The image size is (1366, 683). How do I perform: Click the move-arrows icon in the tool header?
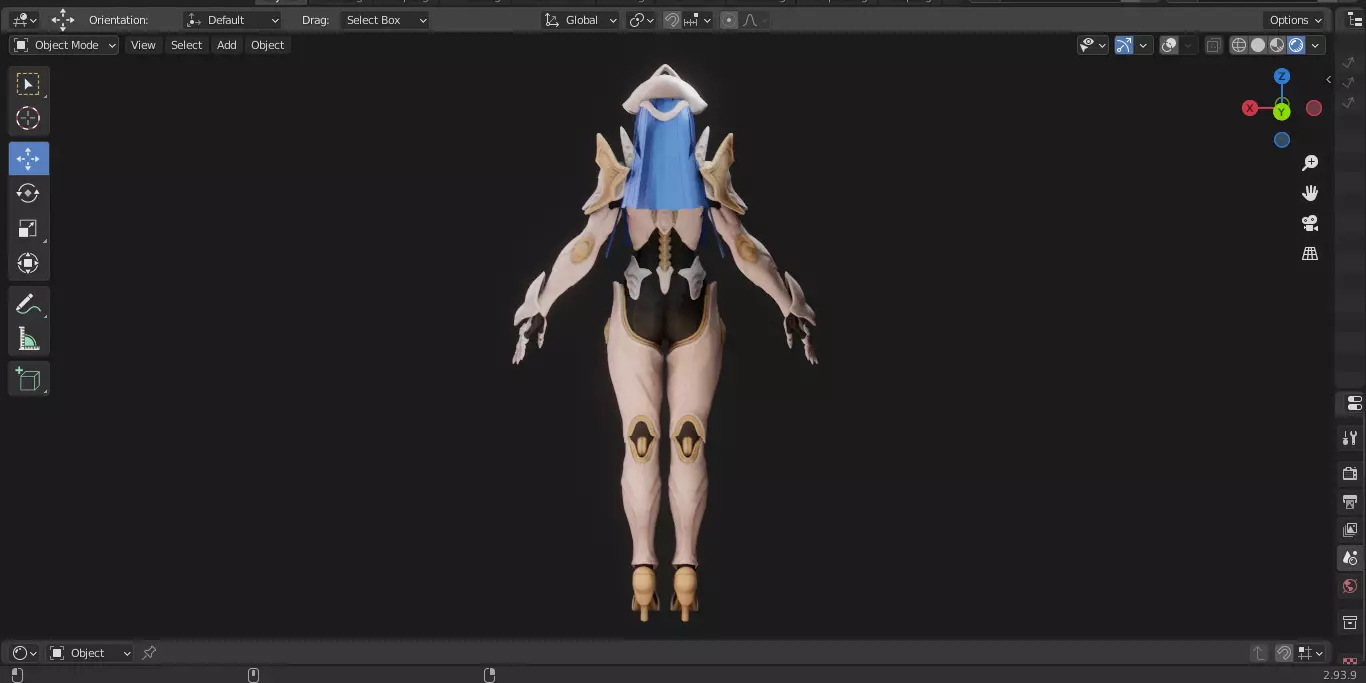[63, 20]
